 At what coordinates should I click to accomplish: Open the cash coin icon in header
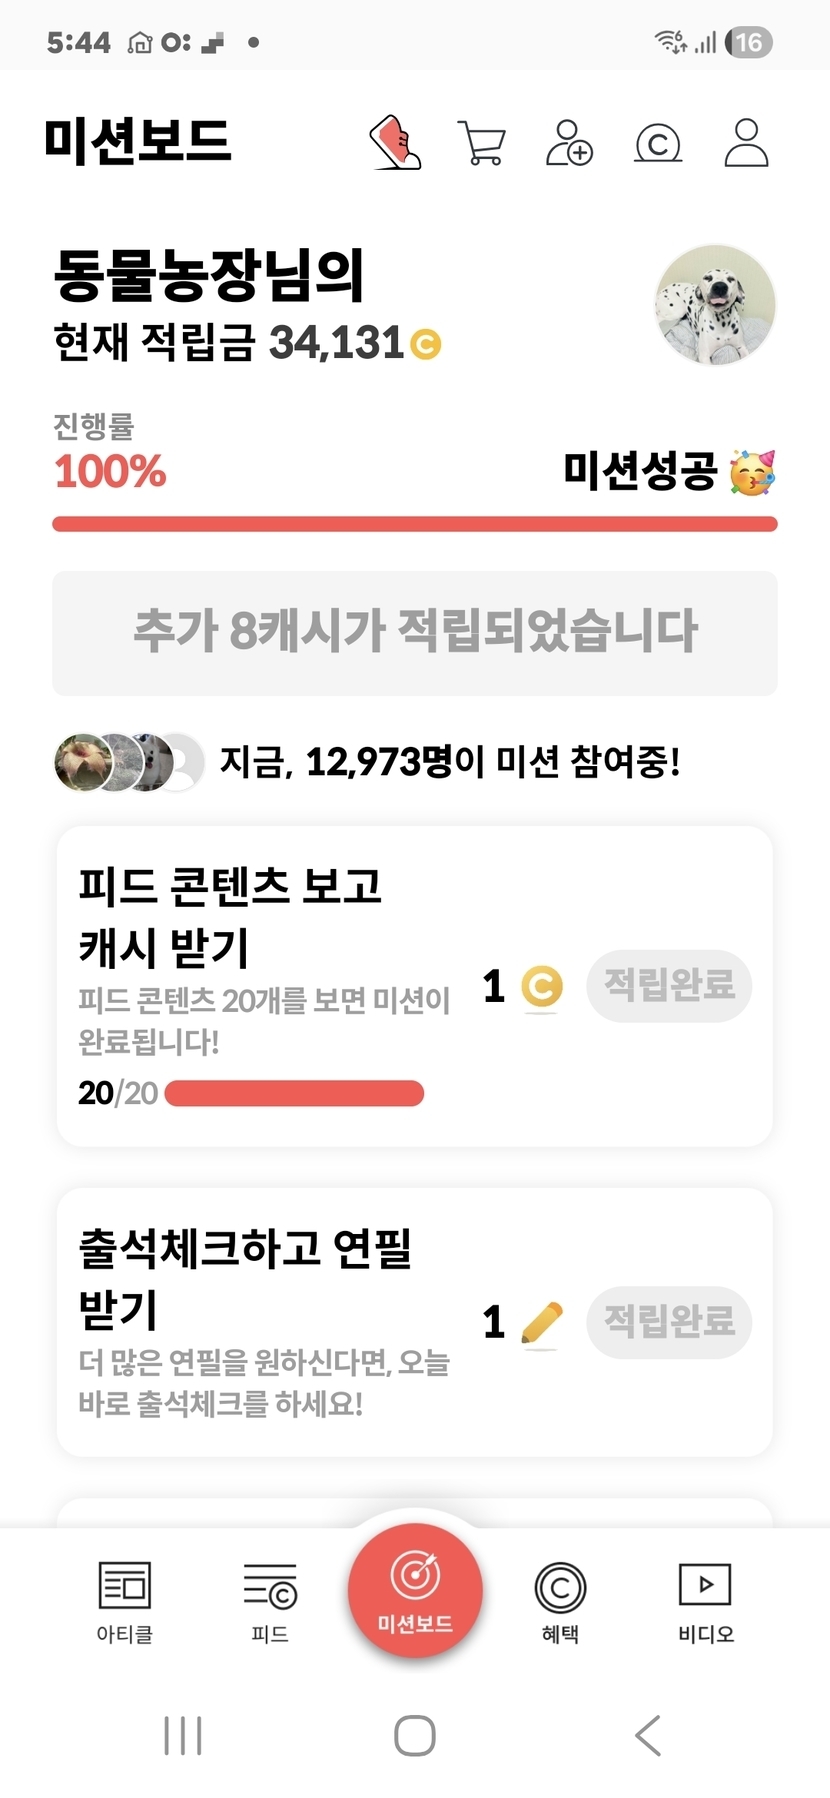(x=658, y=144)
